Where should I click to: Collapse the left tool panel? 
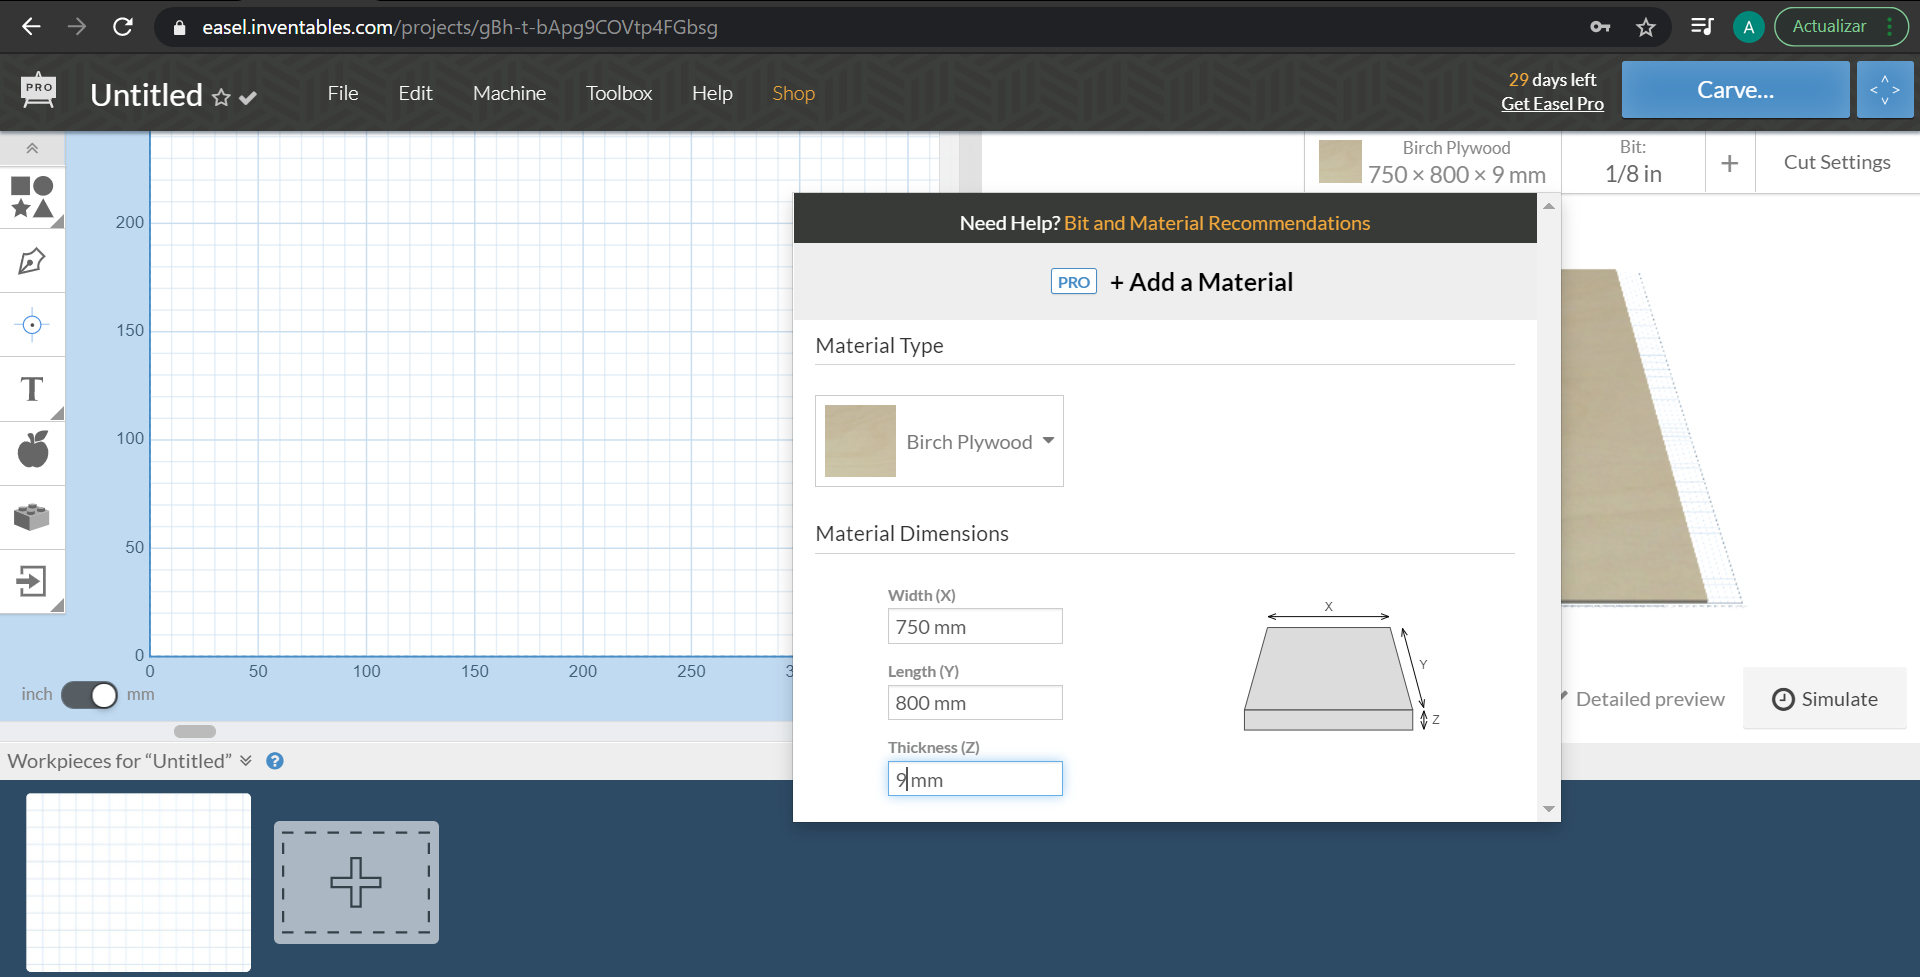pos(32,148)
